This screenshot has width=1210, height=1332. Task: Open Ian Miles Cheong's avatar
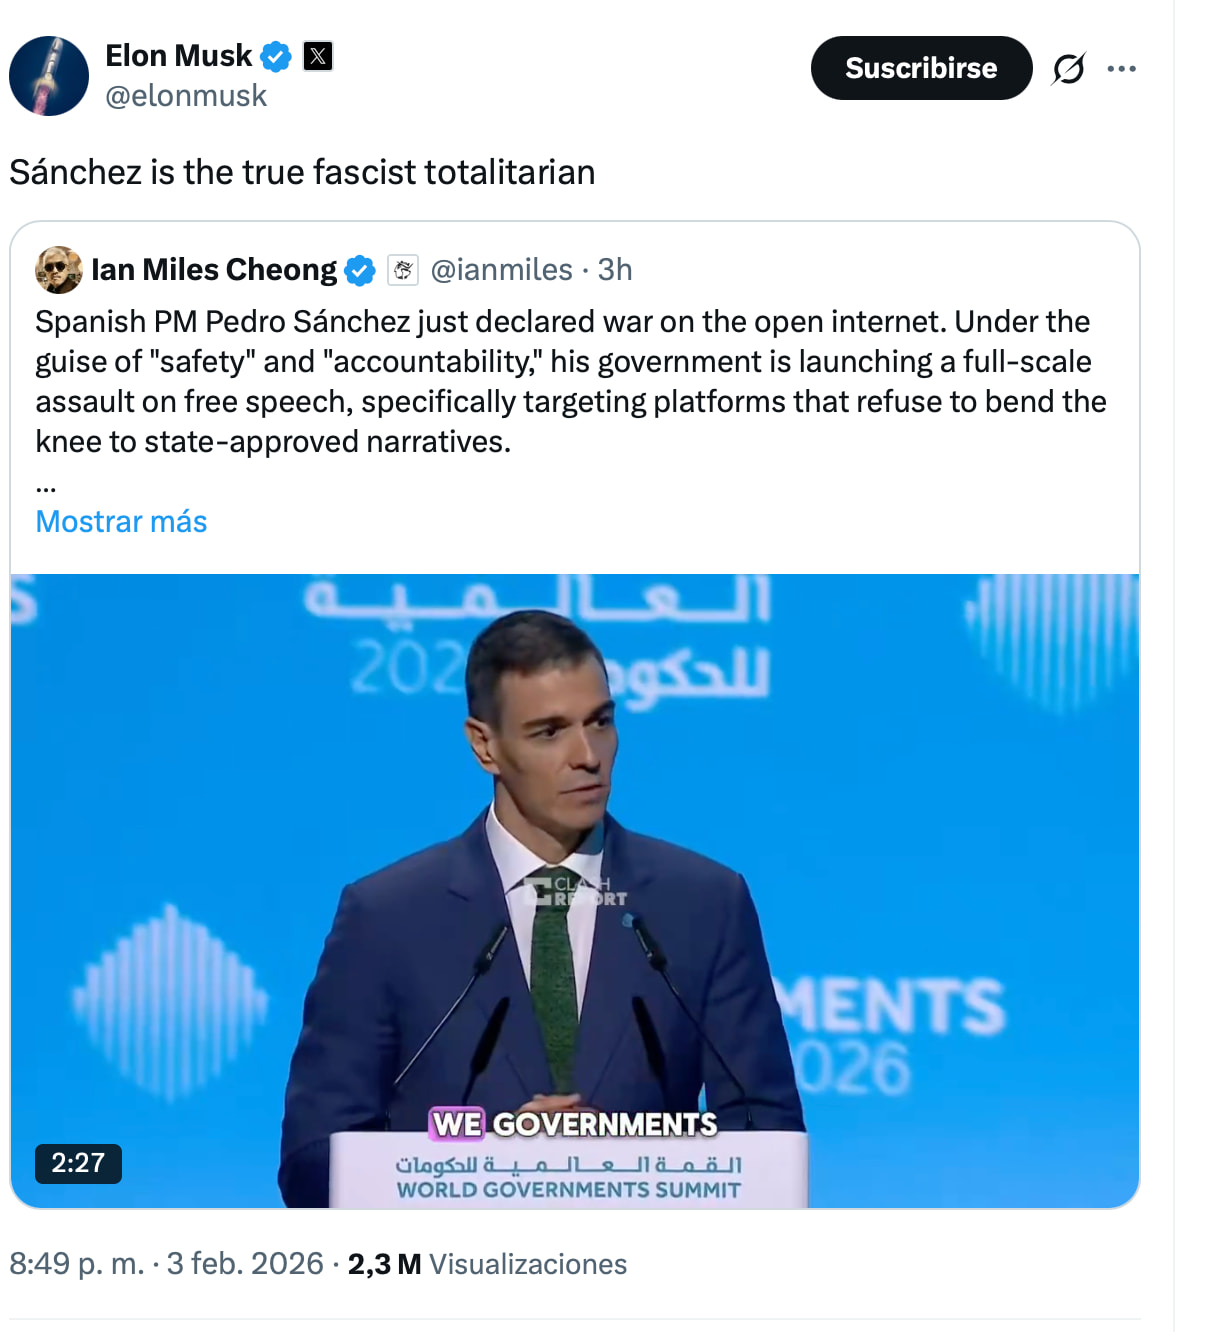[59, 270]
